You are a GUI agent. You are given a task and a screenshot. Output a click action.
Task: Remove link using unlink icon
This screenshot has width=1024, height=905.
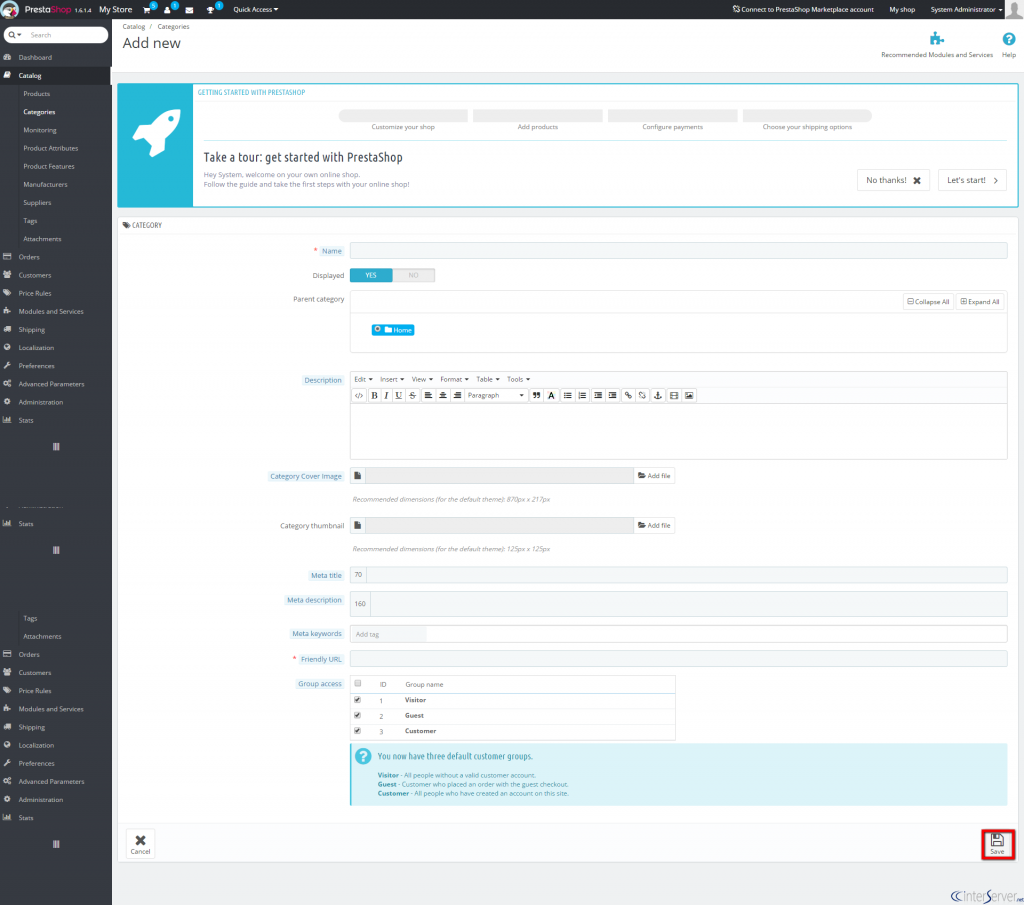click(642, 396)
